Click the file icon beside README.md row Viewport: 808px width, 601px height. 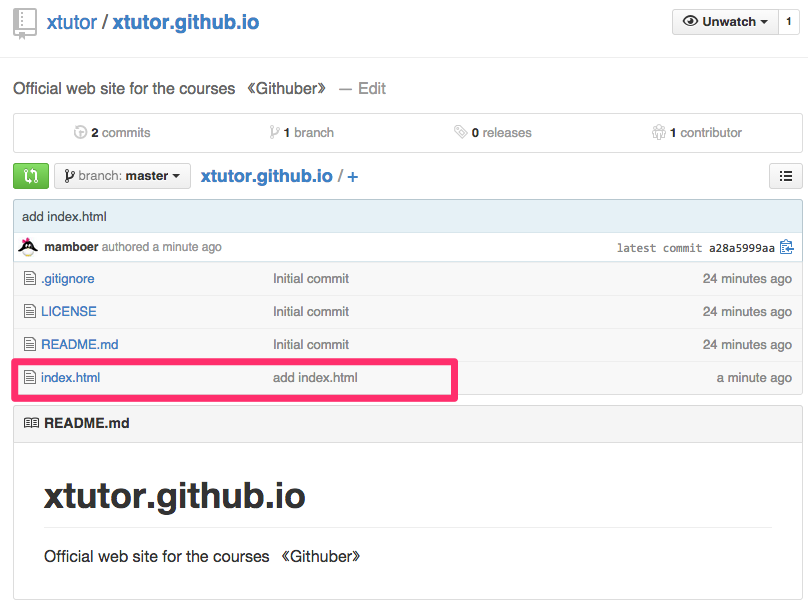coord(30,344)
